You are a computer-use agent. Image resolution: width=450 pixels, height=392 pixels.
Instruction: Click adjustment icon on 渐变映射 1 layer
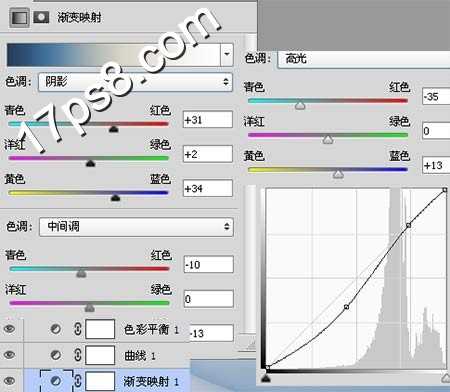point(56,380)
